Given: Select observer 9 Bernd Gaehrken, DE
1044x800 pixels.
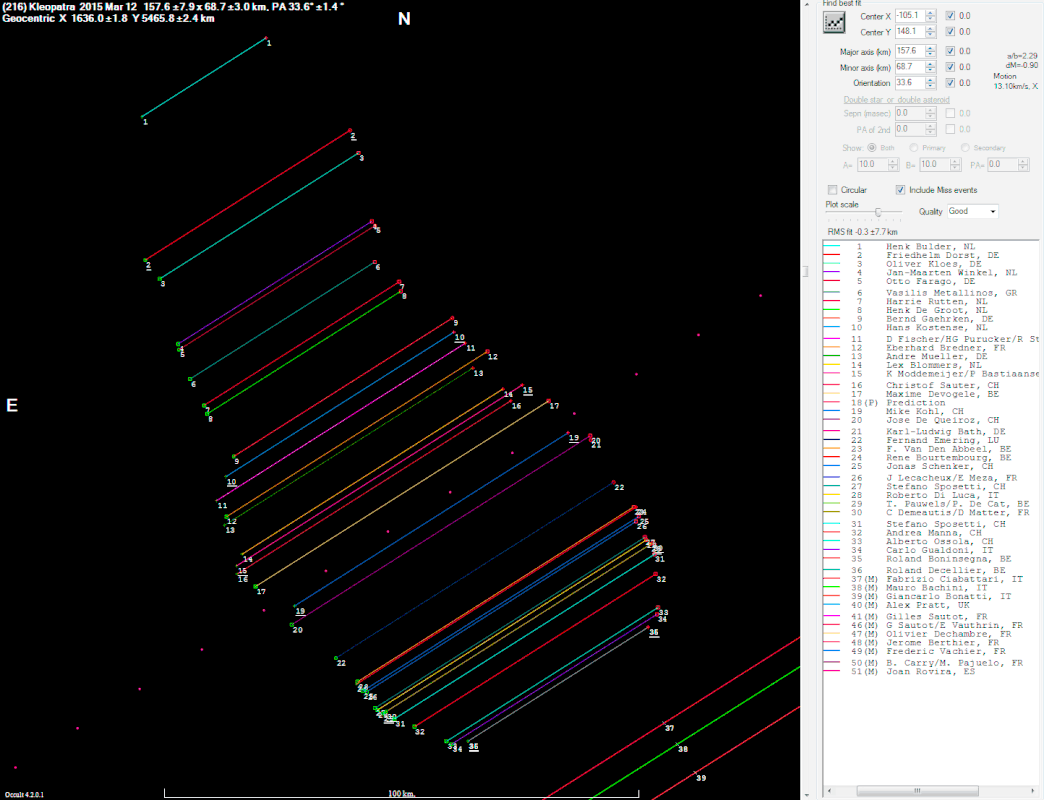Looking at the screenshot, I should pyautogui.click(x=930, y=319).
